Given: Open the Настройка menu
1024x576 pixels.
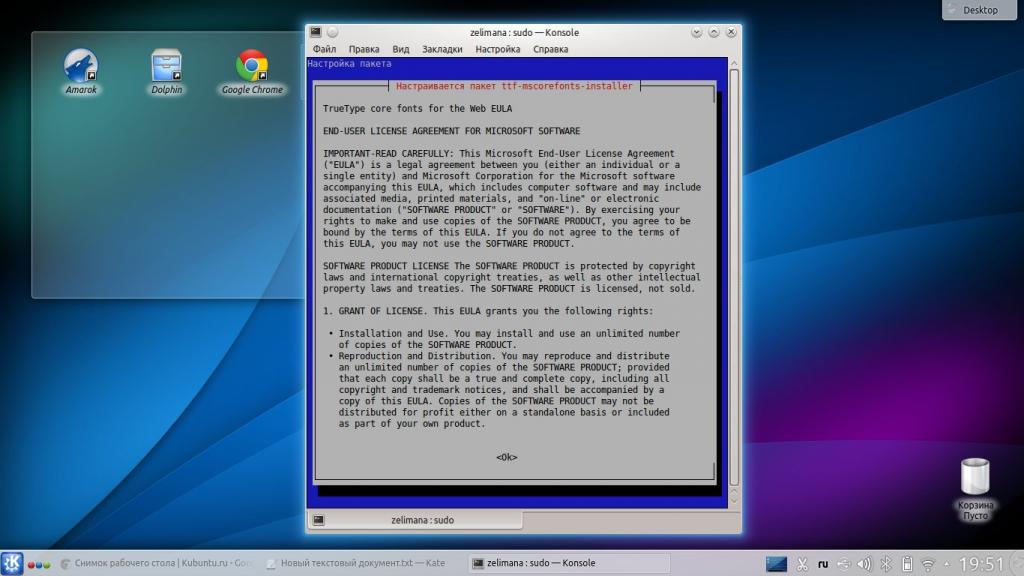Looking at the screenshot, I should click(x=498, y=49).
